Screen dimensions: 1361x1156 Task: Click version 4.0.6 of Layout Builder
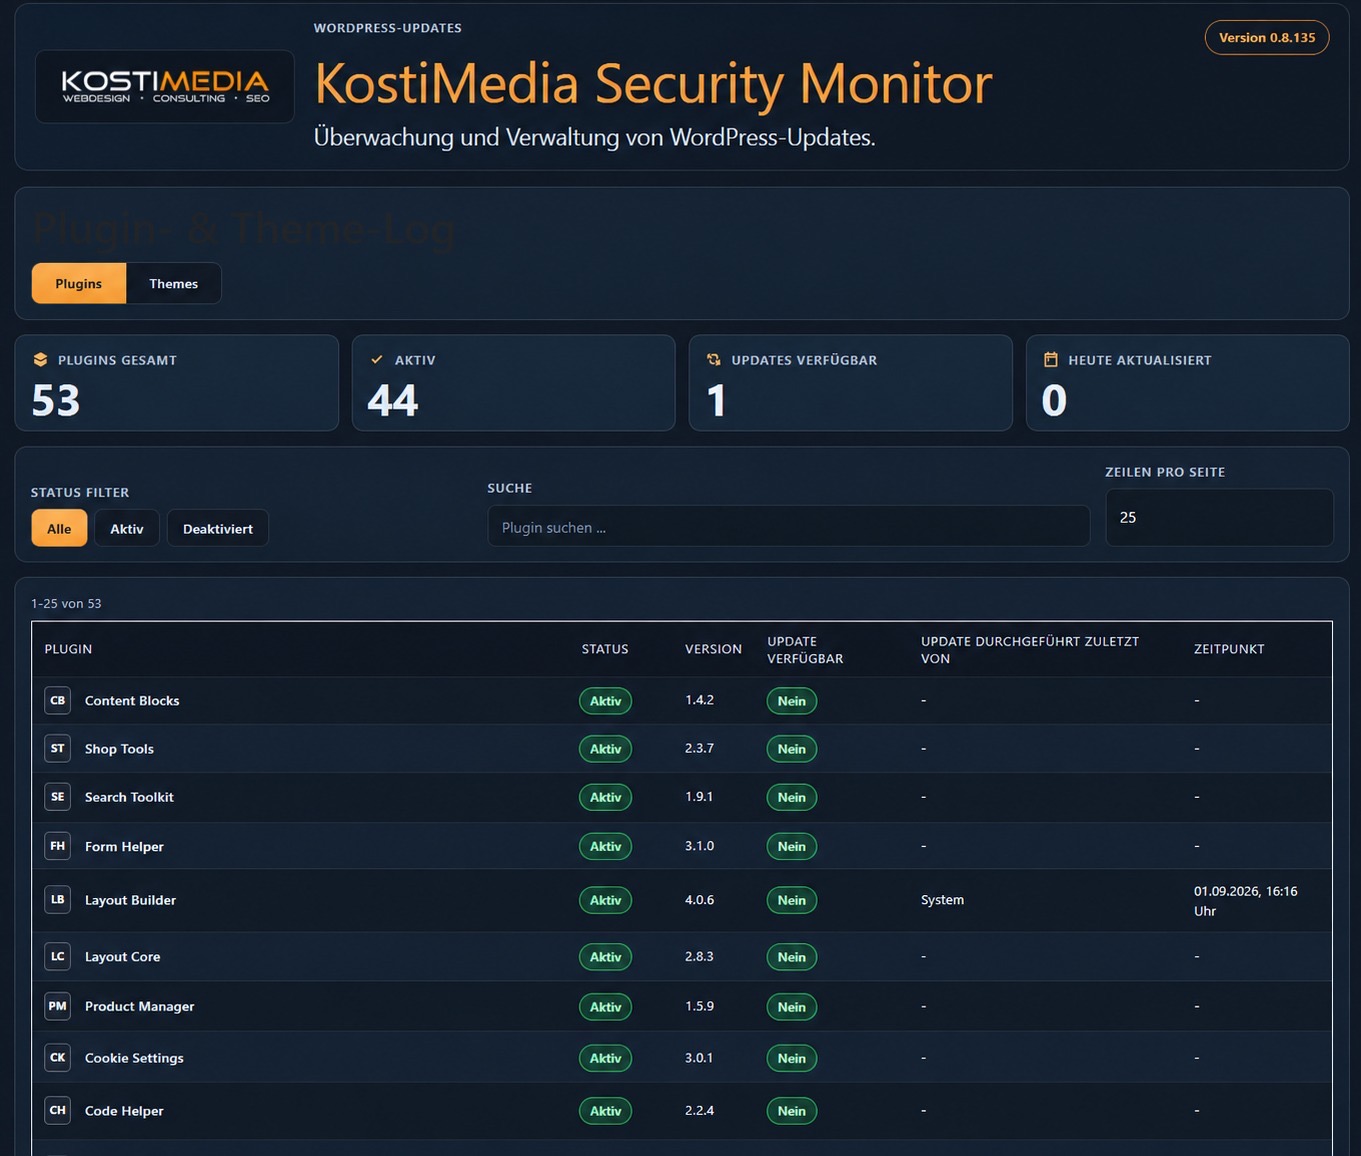click(x=700, y=900)
